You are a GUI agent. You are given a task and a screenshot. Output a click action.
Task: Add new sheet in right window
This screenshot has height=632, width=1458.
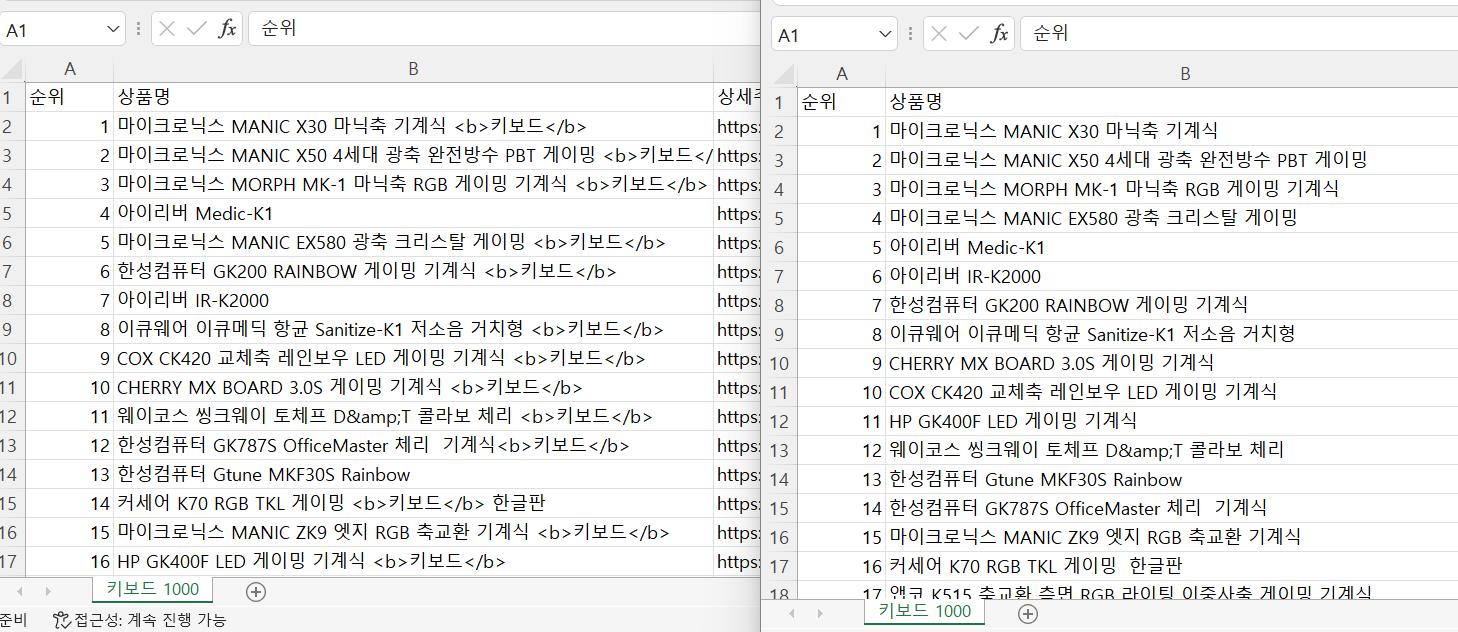(1027, 613)
